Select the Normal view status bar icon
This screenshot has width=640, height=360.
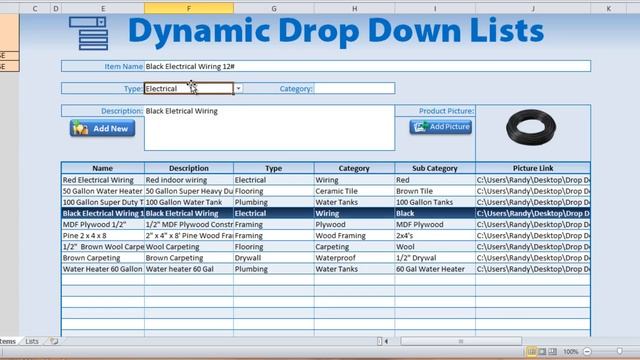(x=531, y=351)
